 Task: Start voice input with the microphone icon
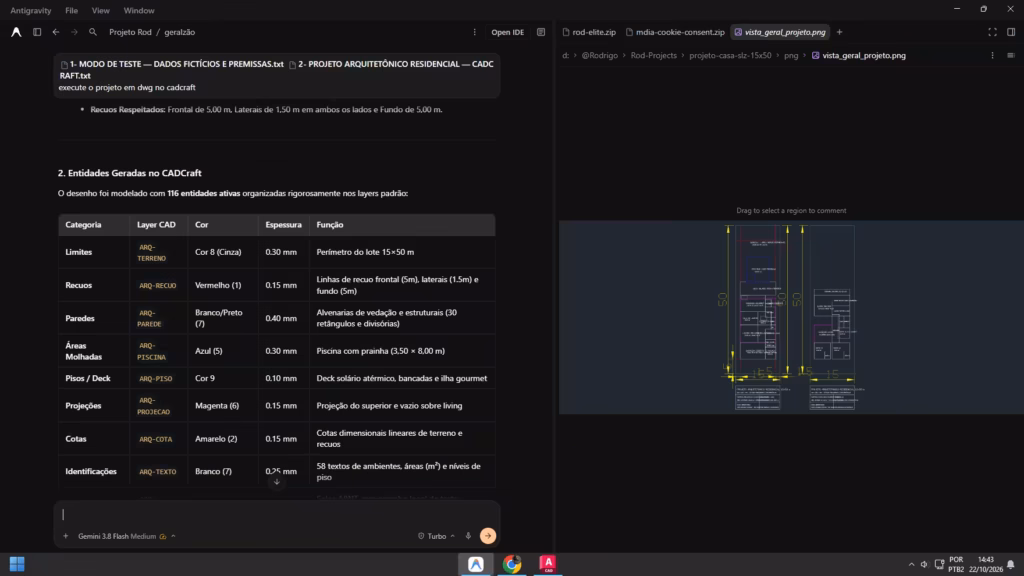(x=468, y=536)
